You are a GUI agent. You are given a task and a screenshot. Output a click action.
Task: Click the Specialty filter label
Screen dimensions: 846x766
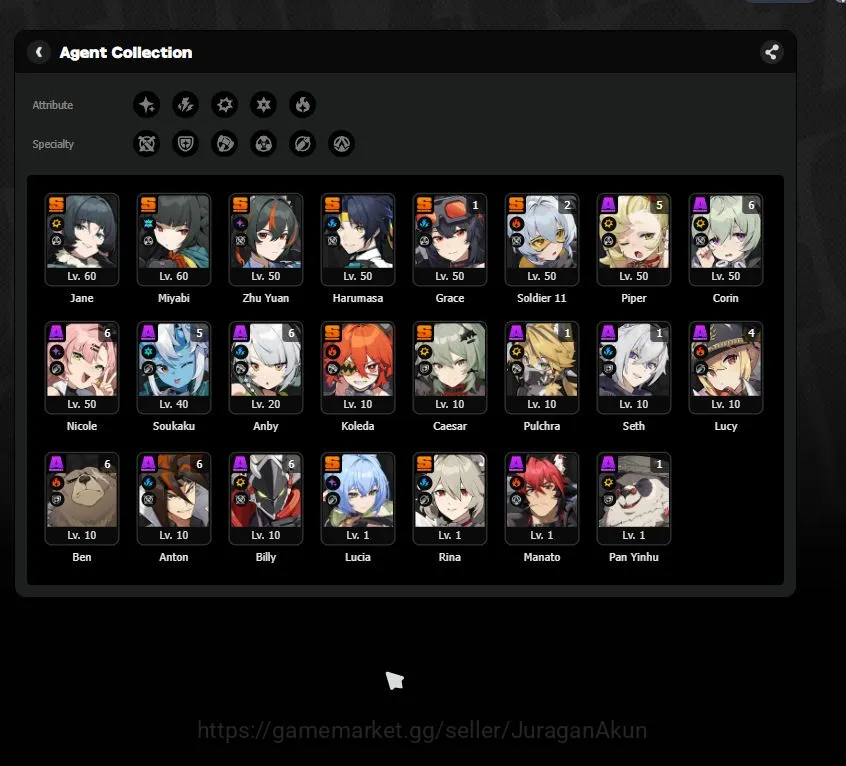click(53, 144)
